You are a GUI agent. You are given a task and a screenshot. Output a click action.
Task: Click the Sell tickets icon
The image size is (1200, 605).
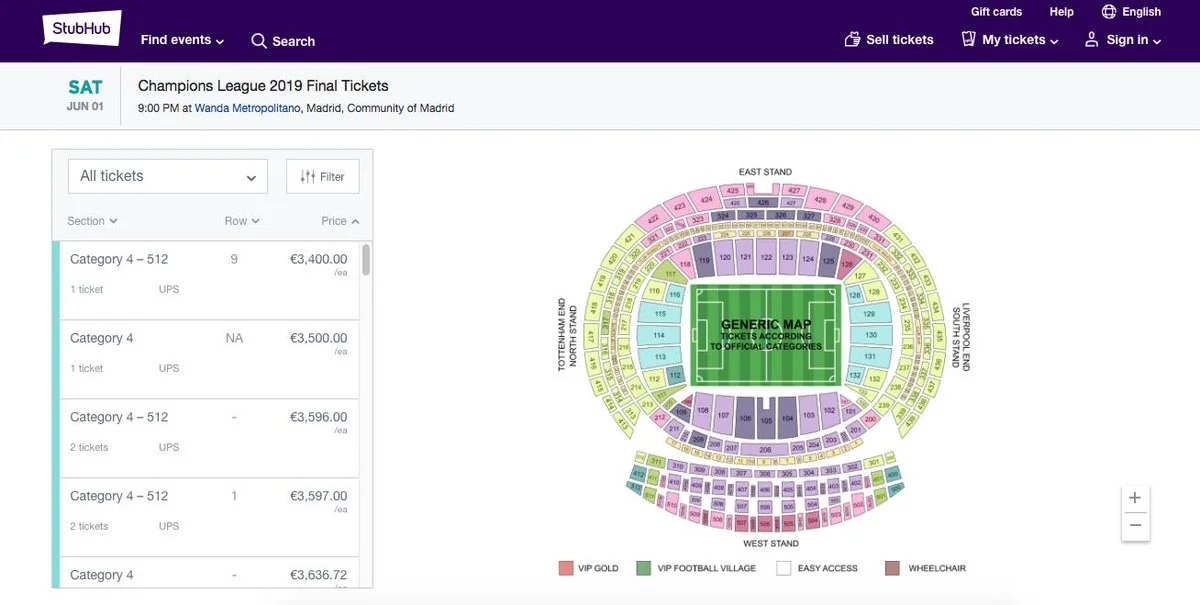[x=852, y=40]
